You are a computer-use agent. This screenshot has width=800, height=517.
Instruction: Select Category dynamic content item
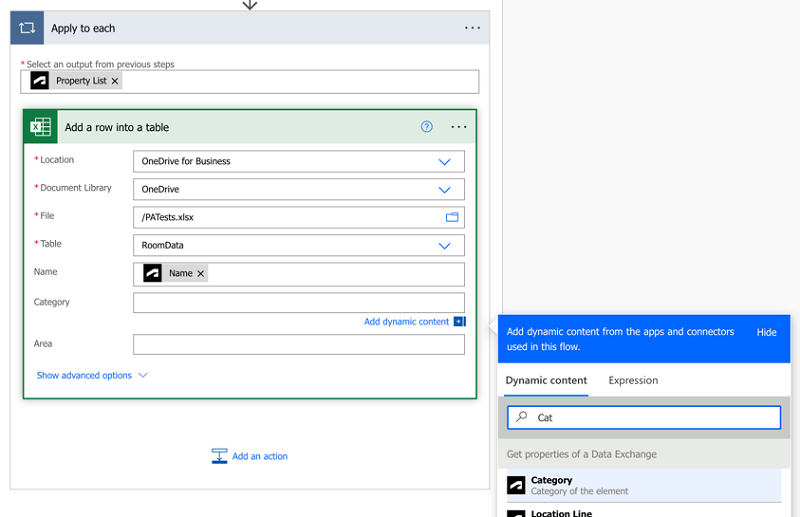pos(644,485)
